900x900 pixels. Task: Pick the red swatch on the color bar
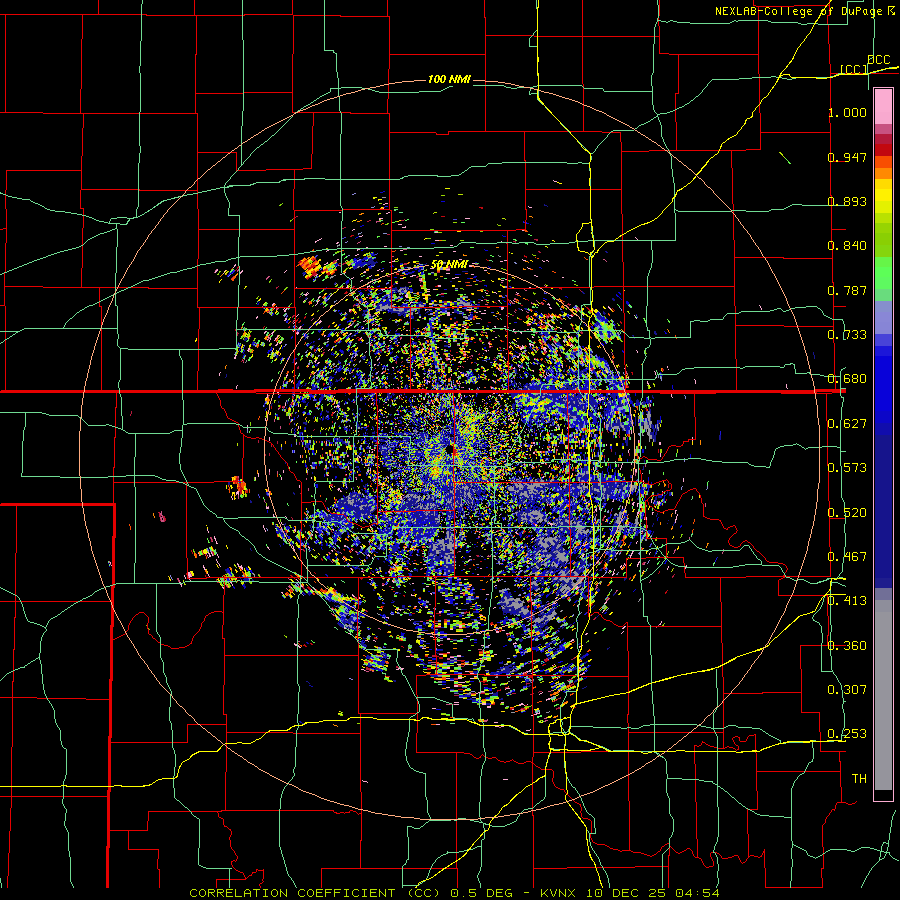[x=883, y=150]
